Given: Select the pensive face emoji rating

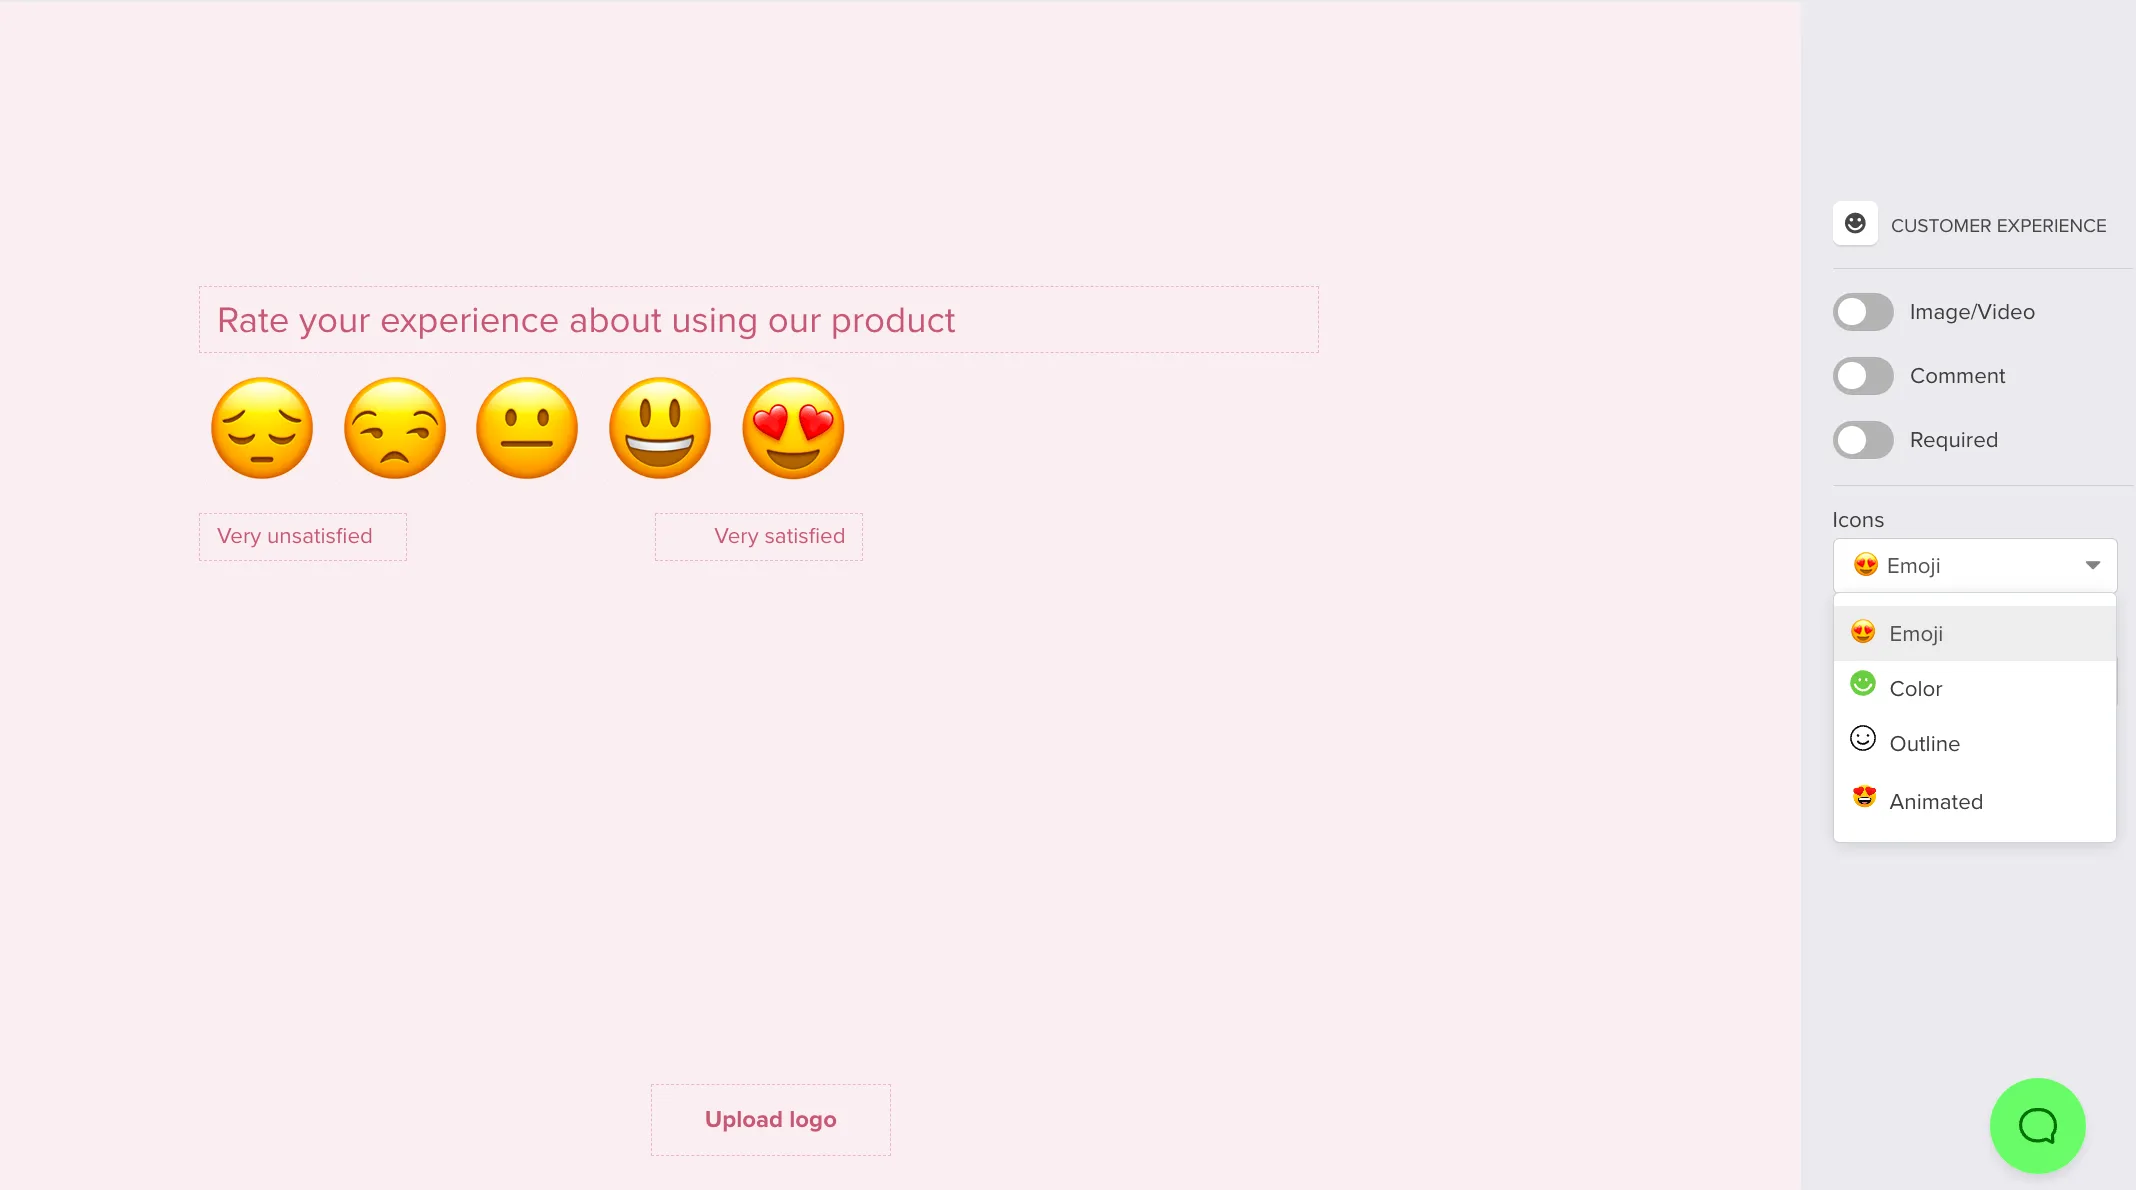Looking at the screenshot, I should pyautogui.click(x=261, y=428).
